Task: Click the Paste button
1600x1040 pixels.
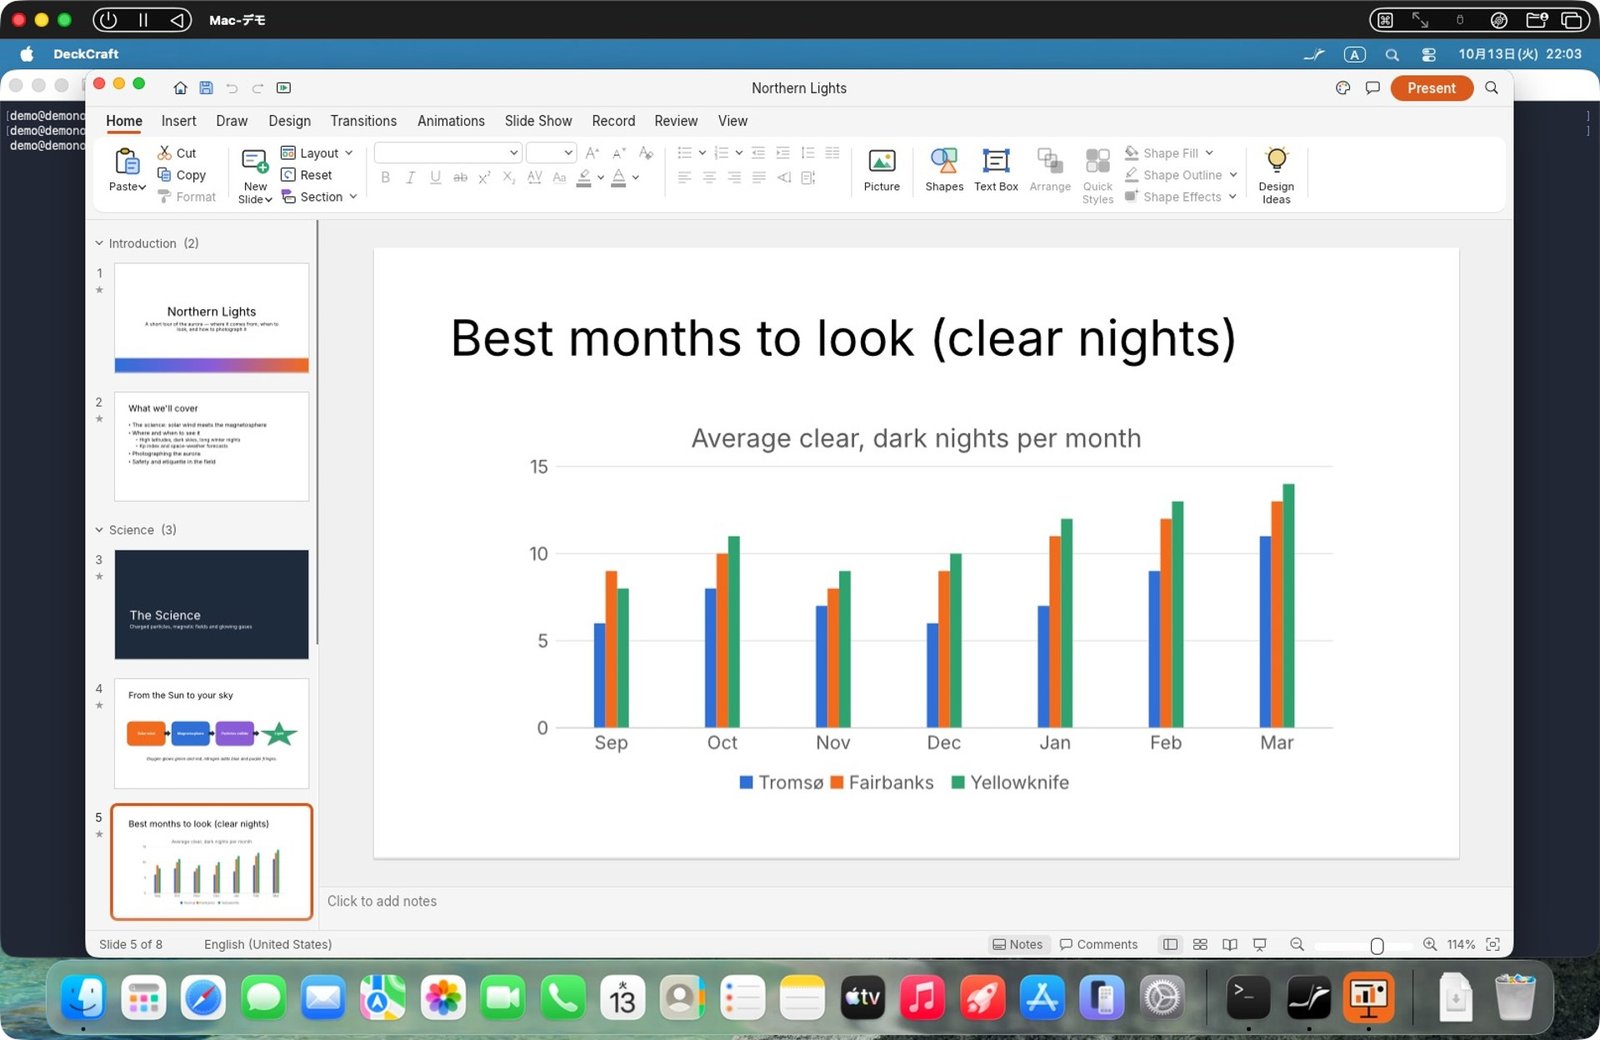Action: pyautogui.click(x=127, y=170)
